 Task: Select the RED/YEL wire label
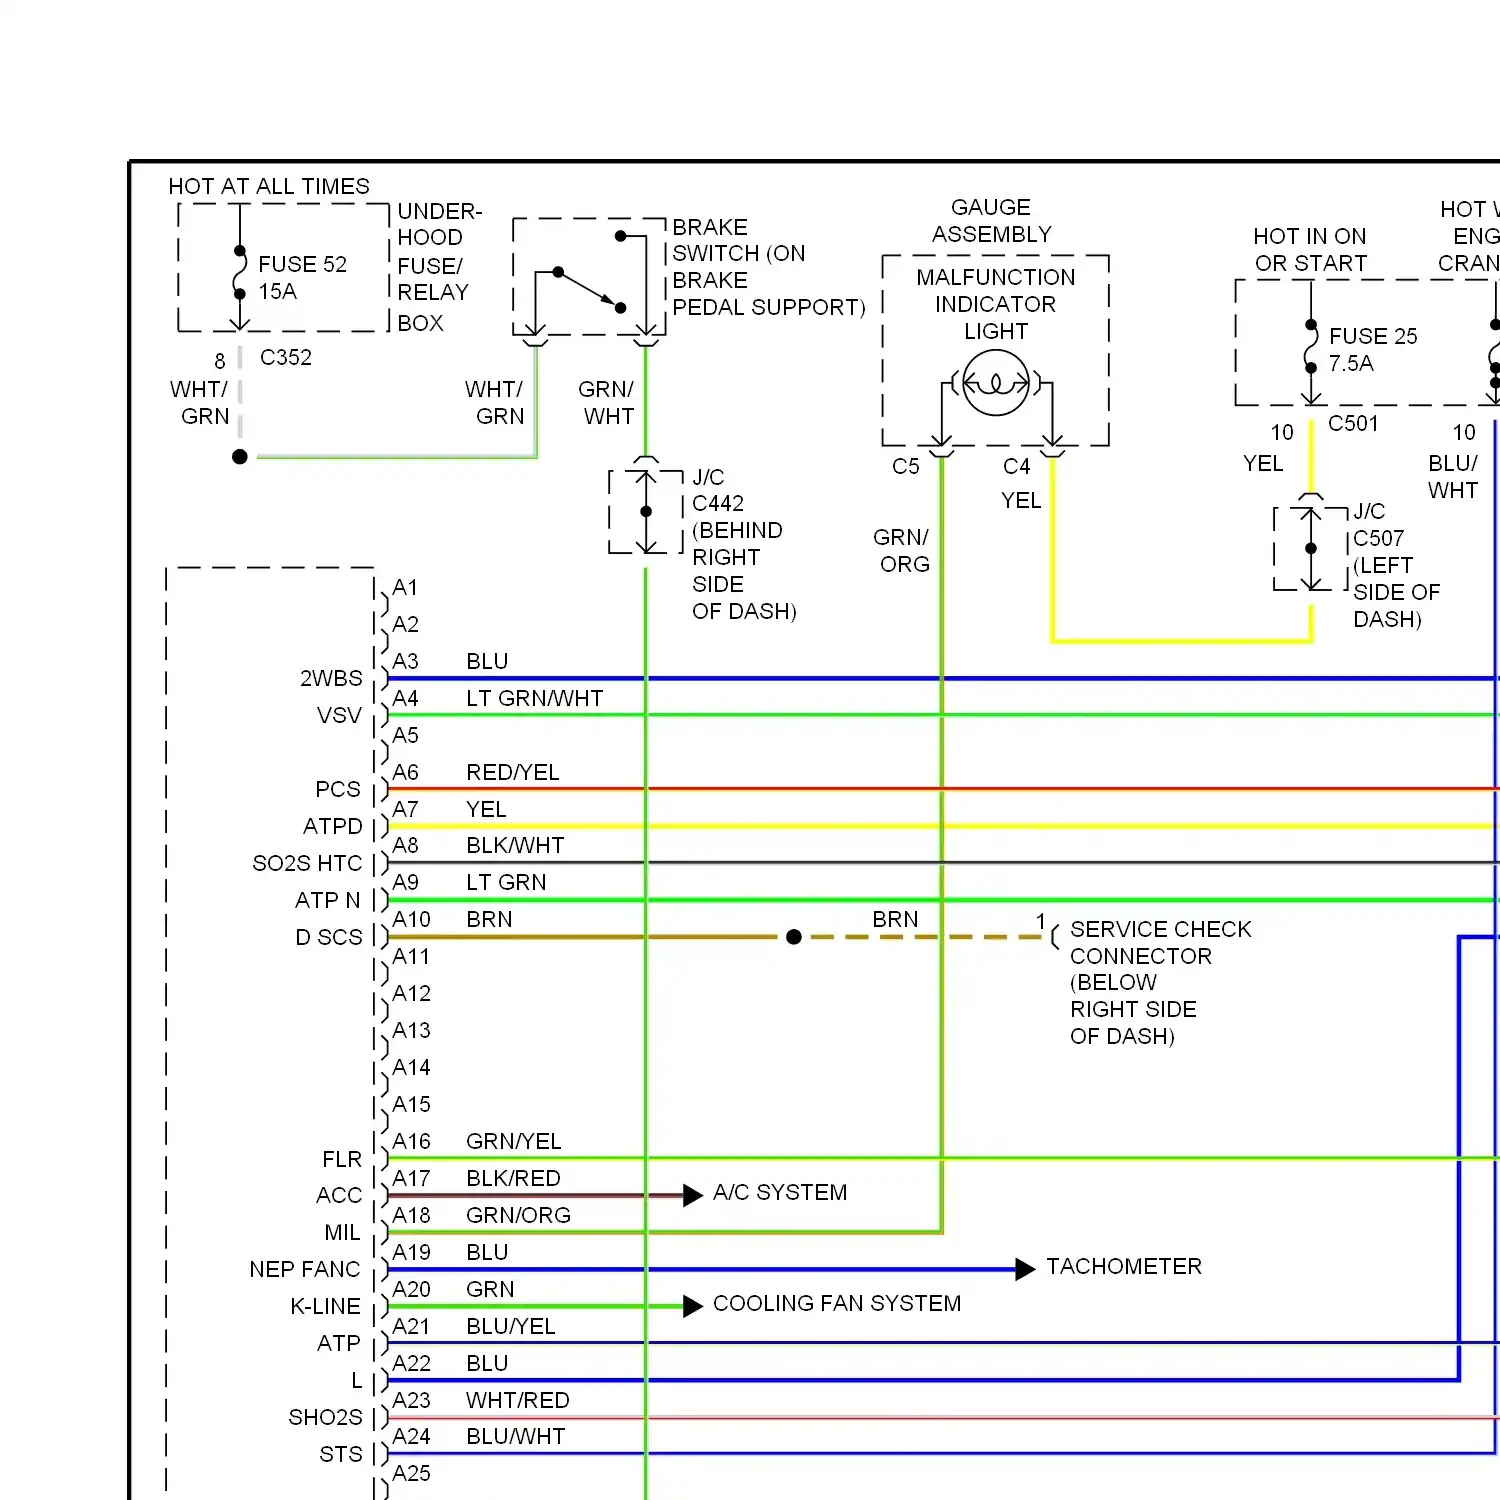(513, 772)
